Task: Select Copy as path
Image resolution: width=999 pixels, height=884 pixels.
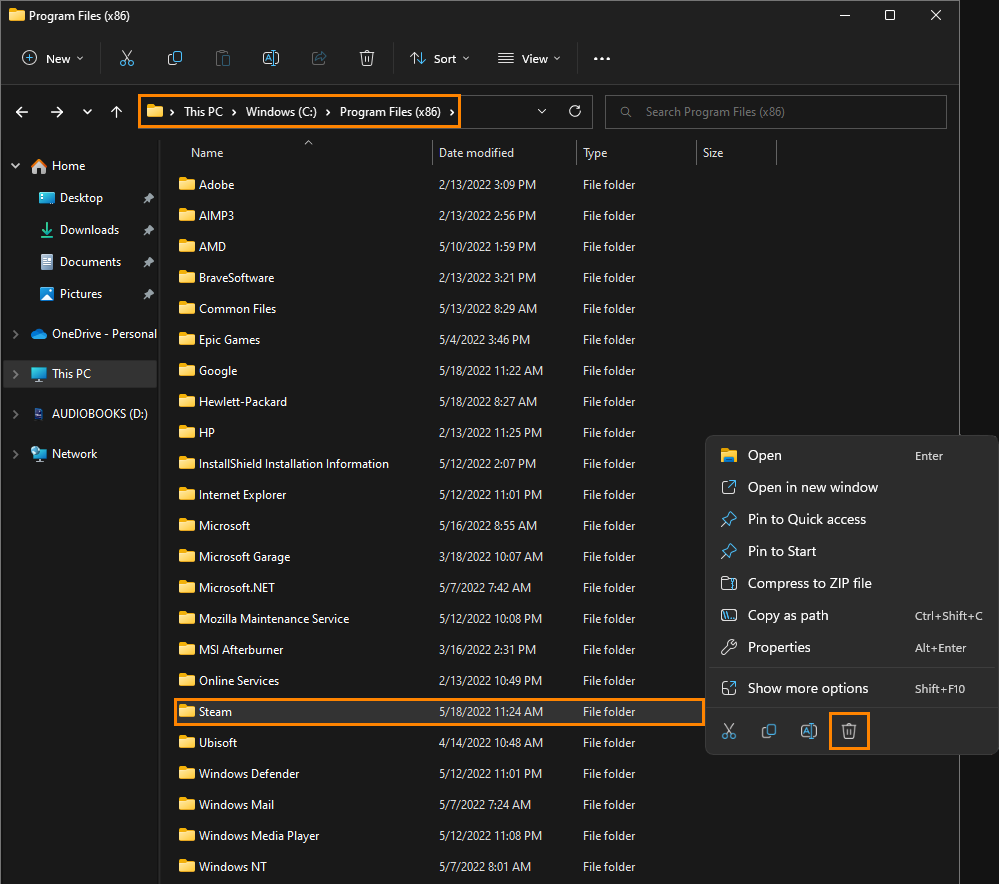Action: click(851, 616)
